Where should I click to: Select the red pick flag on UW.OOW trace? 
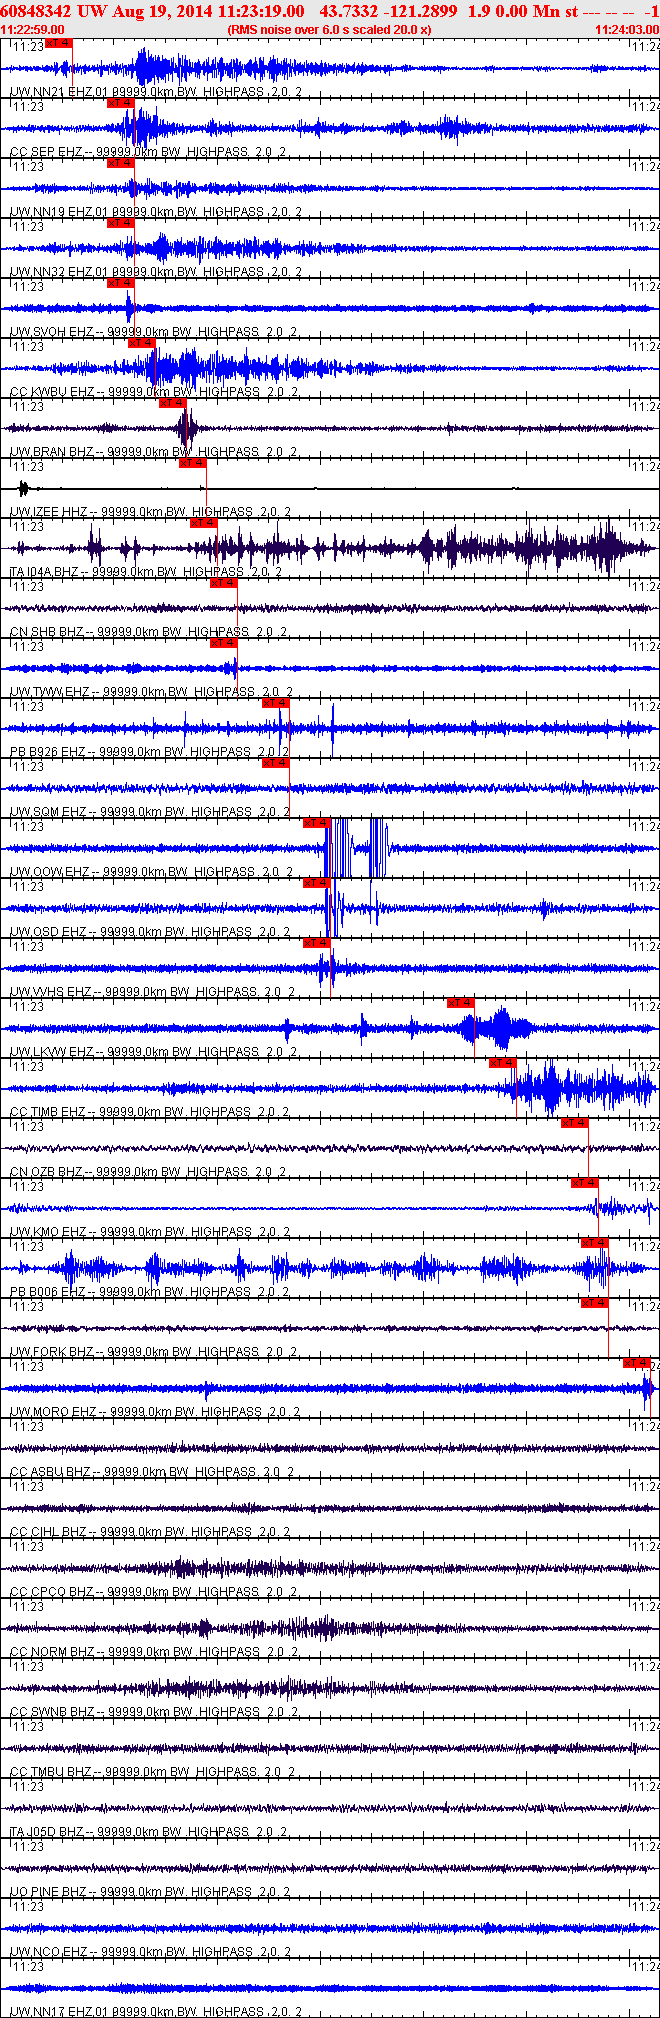click(317, 823)
